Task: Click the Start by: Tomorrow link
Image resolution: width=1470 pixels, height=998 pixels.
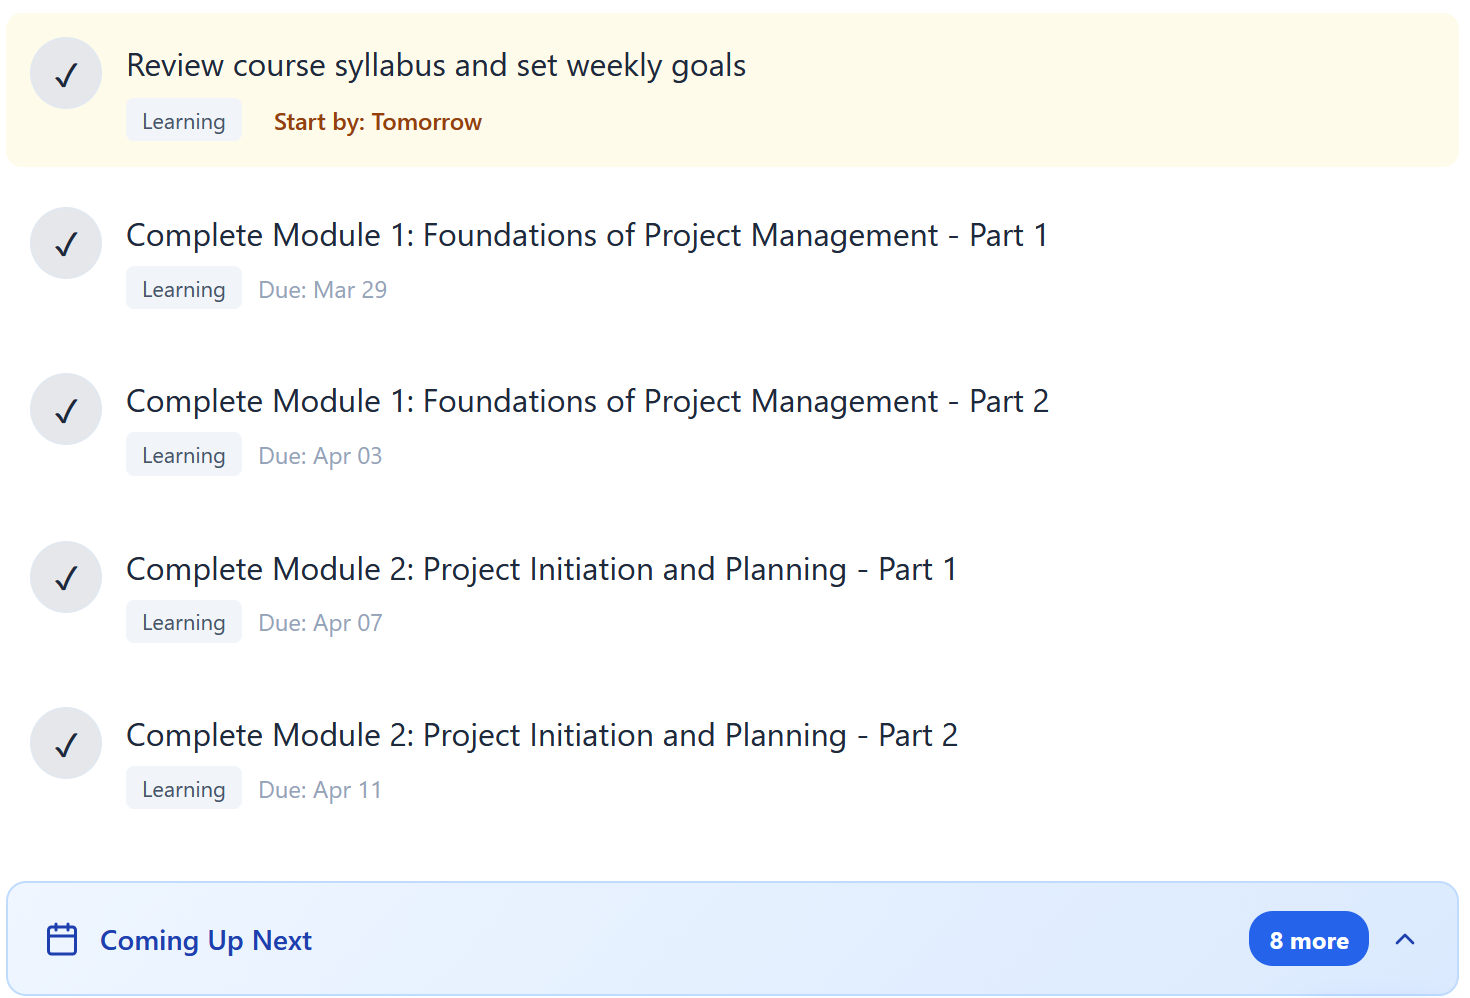Action: click(378, 121)
